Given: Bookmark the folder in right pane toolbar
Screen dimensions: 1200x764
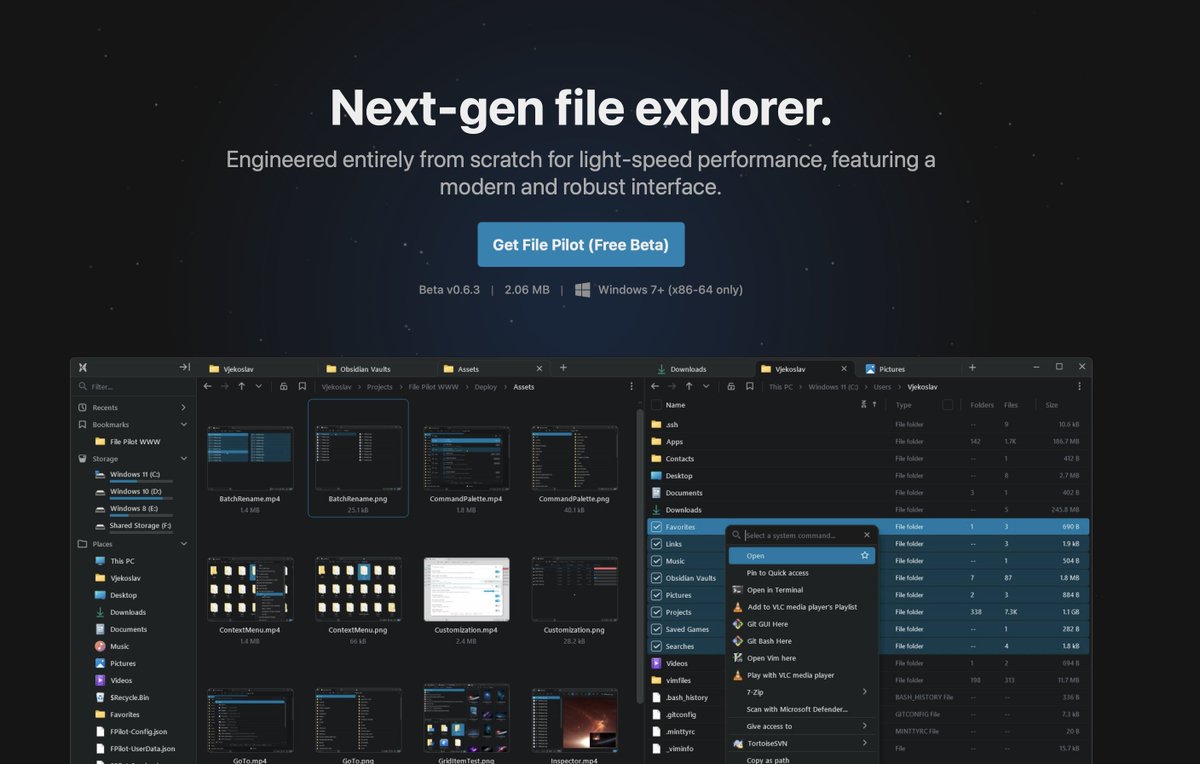Looking at the screenshot, I should pos(750,386).
